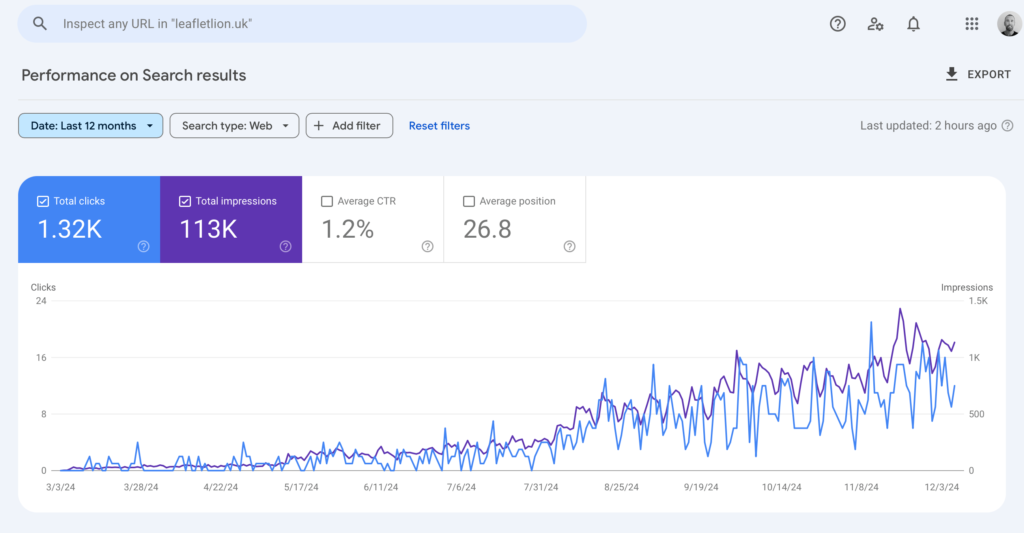Click the Last updated help icon

tap(1008, 125)
